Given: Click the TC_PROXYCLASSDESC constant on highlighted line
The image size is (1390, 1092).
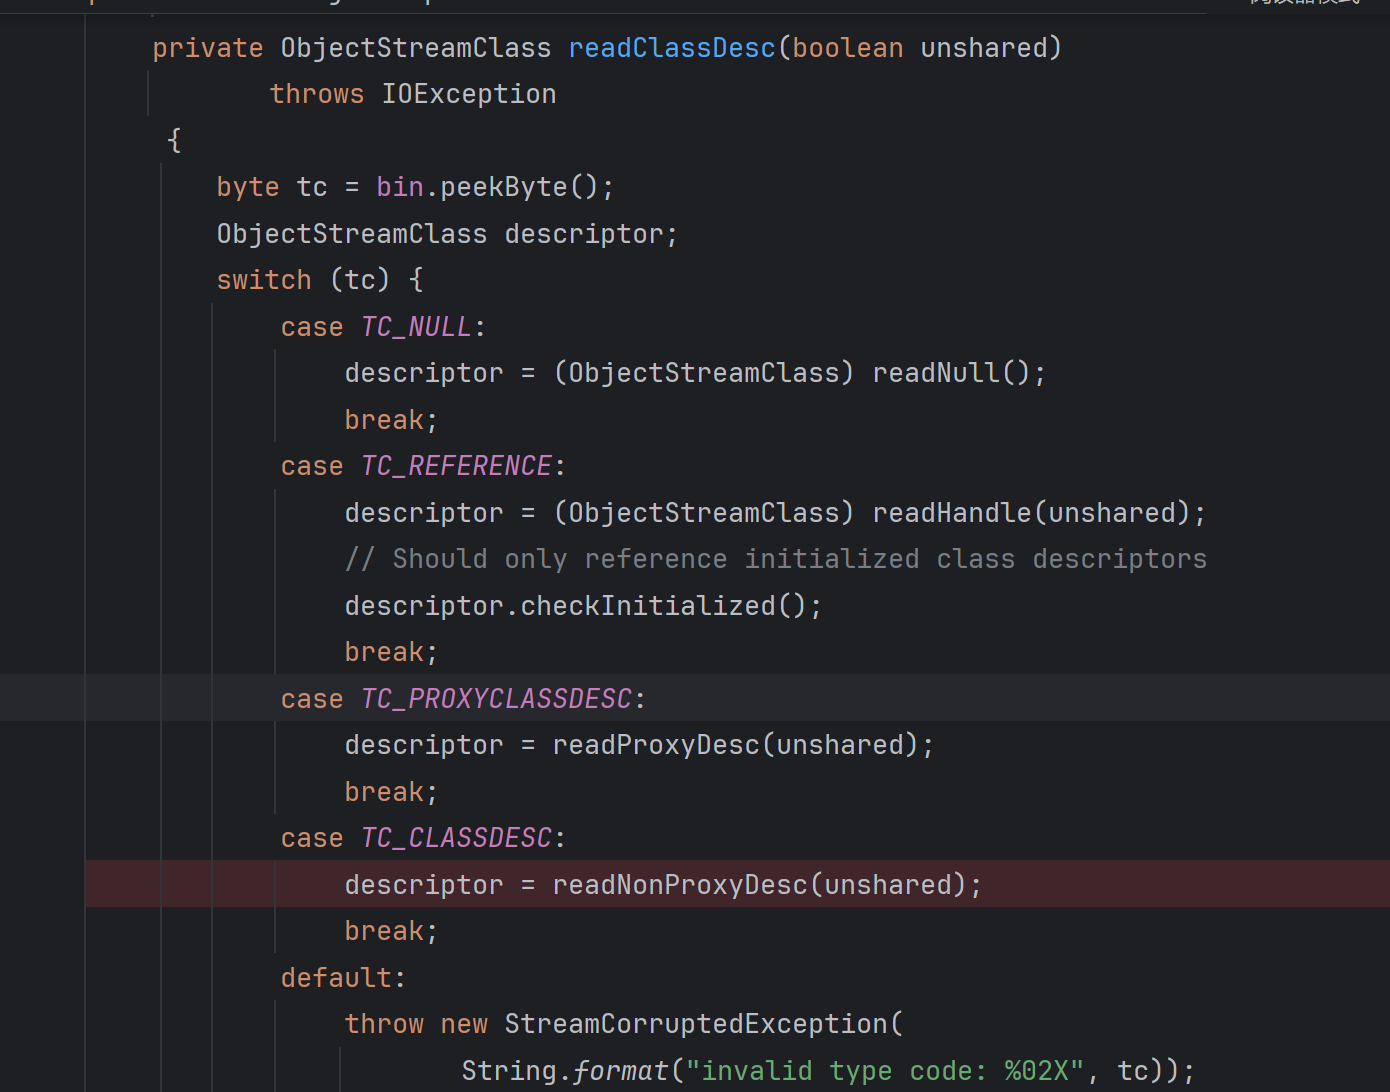Looking at the screenshot, I should coord(496,699).
